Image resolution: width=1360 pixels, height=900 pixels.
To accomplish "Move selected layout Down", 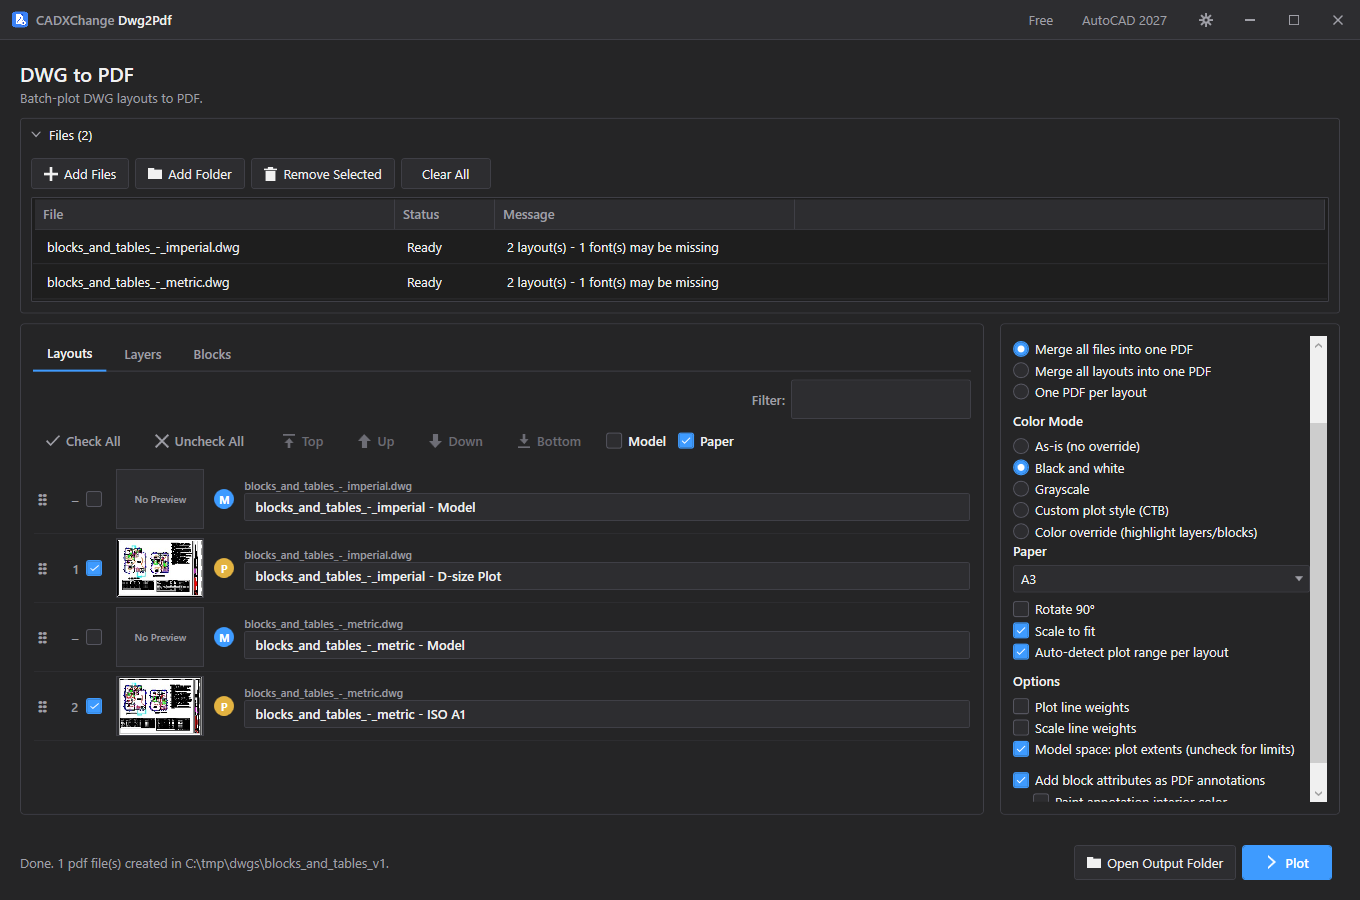I will [x=455, y=441].
